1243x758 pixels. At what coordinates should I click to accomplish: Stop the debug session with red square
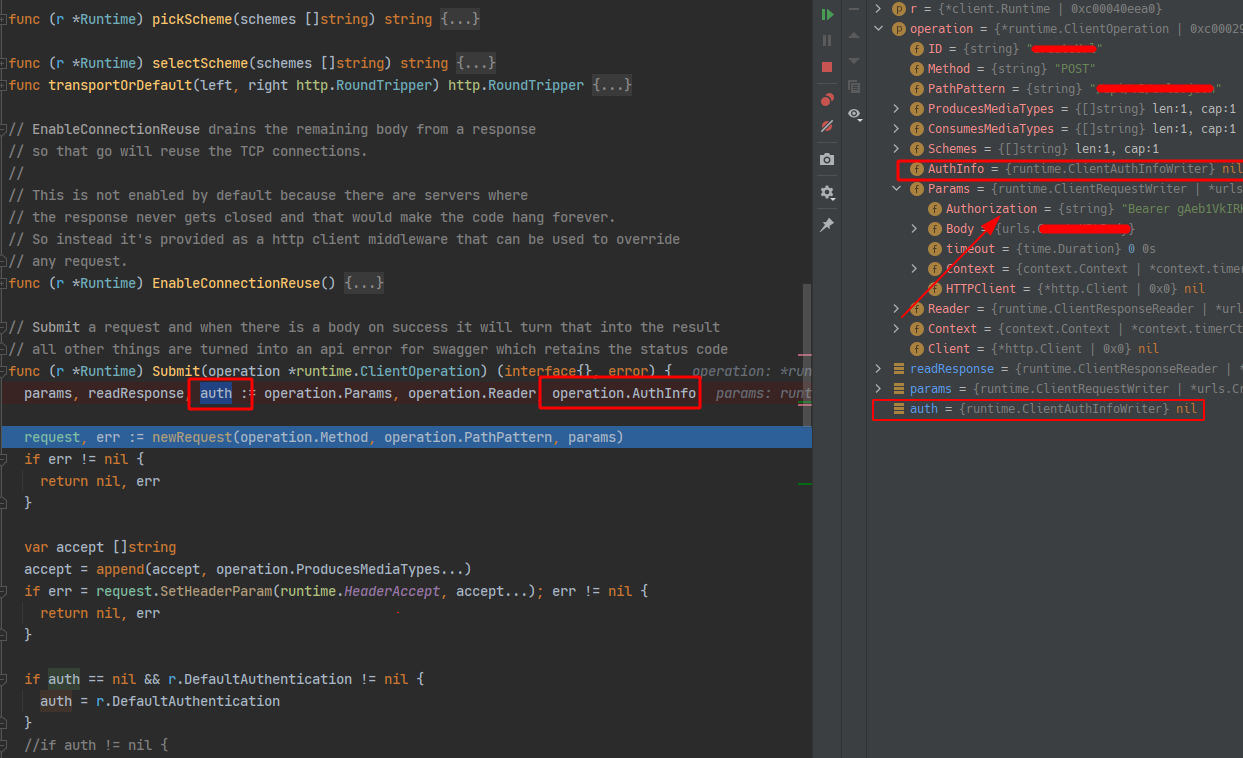pos(827,66)
